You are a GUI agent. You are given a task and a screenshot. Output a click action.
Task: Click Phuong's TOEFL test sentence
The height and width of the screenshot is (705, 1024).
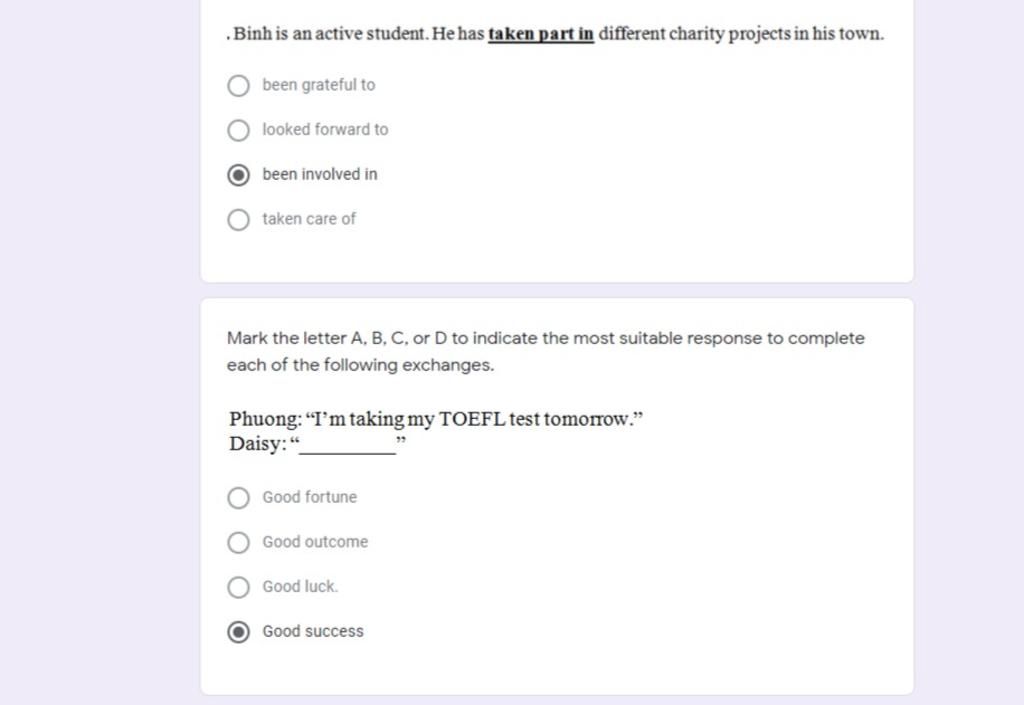(x=436, y=419)
